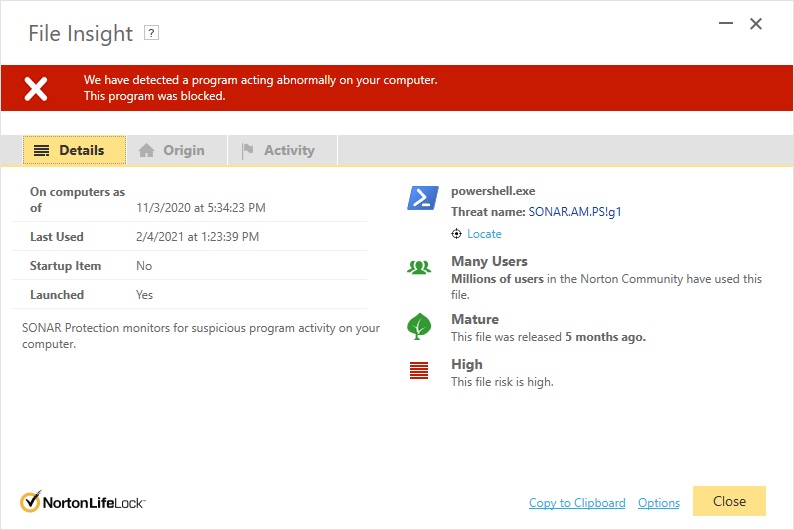Minimize the File Insight window

coord(726,23)
